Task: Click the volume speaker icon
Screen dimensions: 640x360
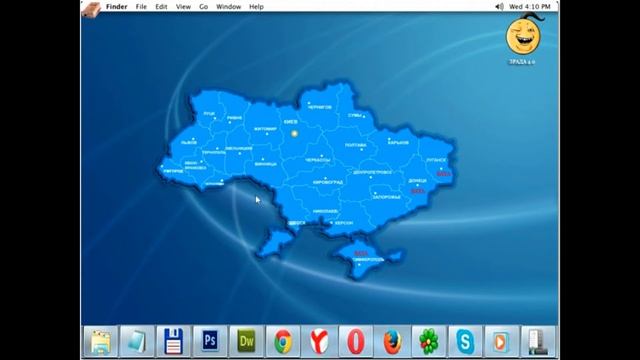Action: coord(499,7)
